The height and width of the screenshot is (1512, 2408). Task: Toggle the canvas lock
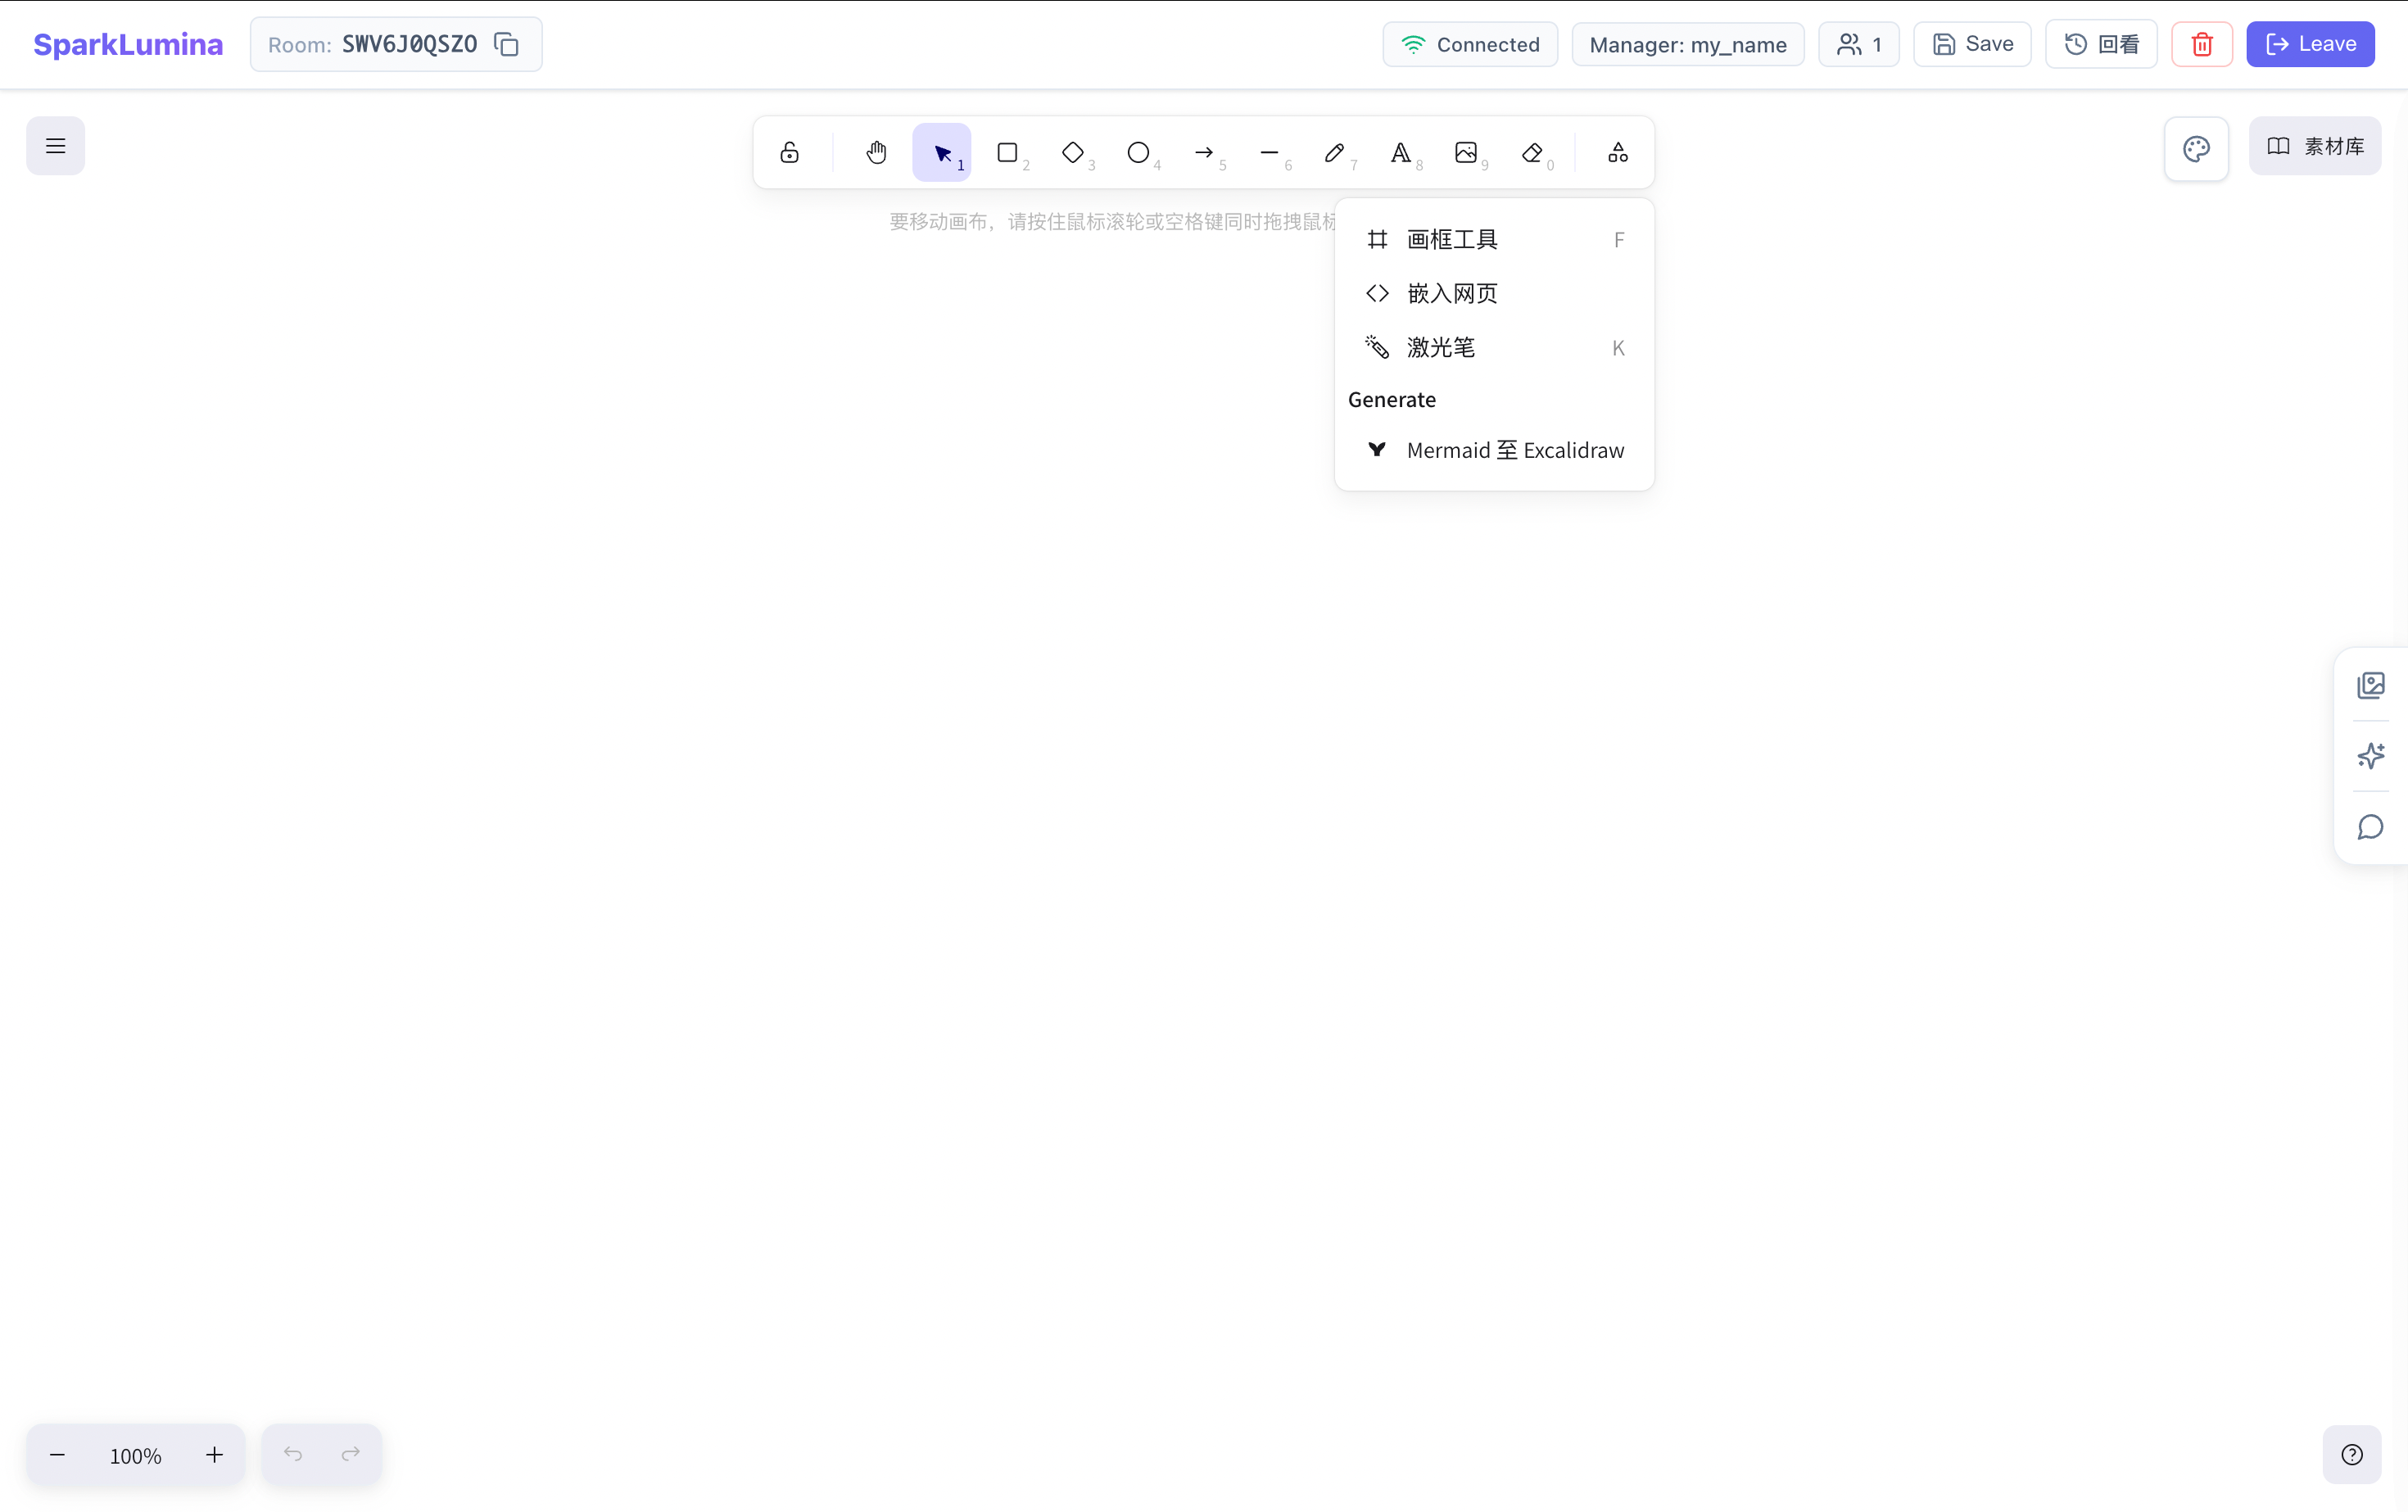tap(789, 152)
